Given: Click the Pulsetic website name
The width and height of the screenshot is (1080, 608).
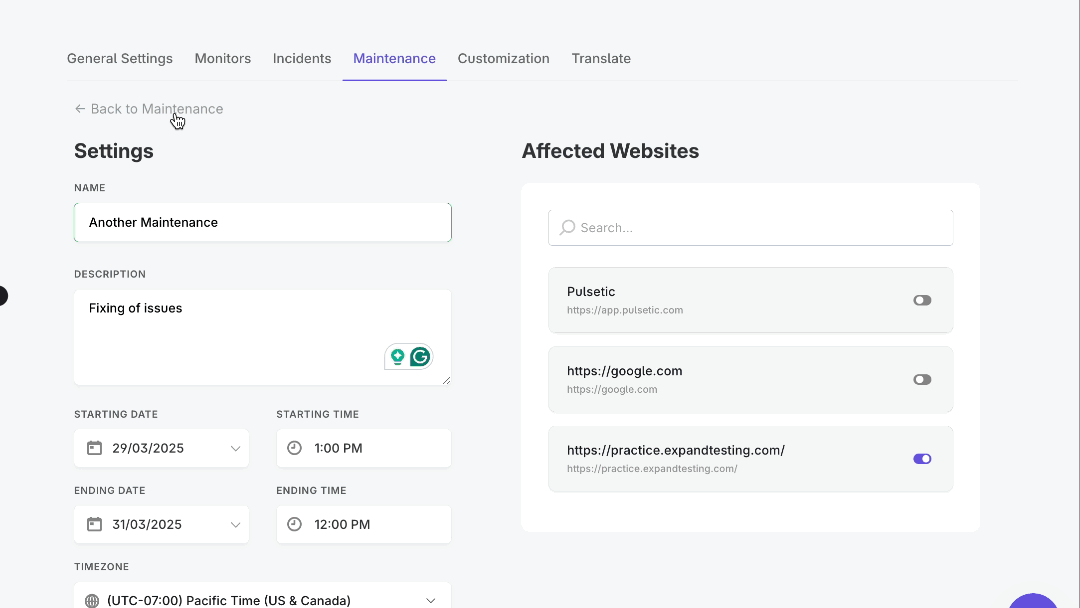Looking at the screenshot, I should [591, 292].
